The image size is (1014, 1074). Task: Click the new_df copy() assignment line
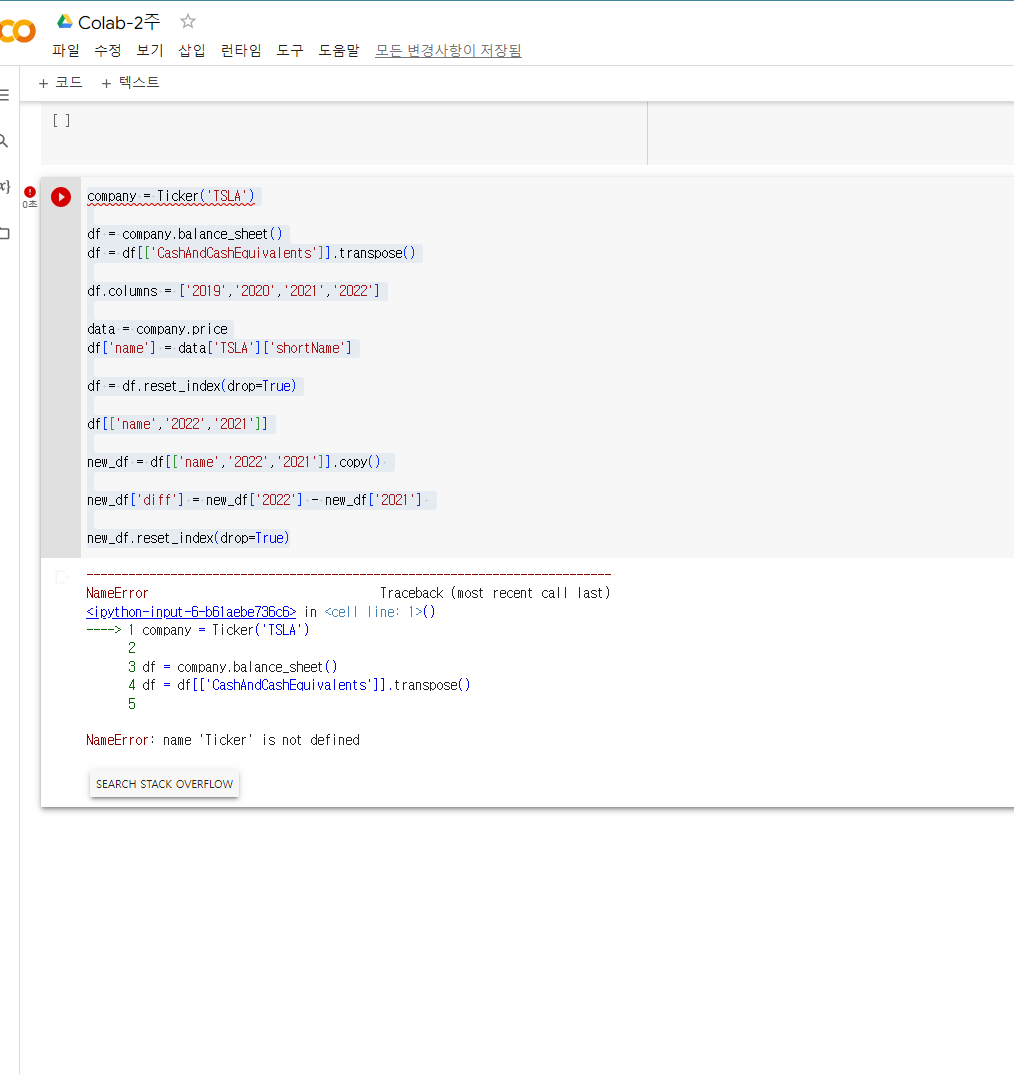point(234,462)
